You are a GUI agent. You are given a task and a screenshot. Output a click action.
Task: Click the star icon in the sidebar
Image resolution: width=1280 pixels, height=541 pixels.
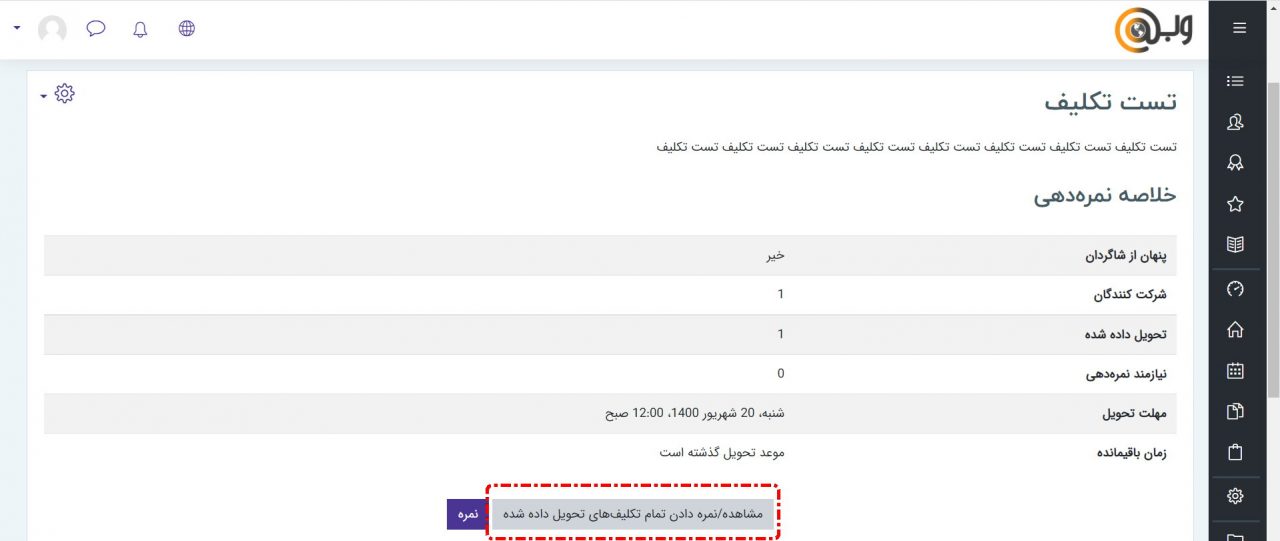1235,204
